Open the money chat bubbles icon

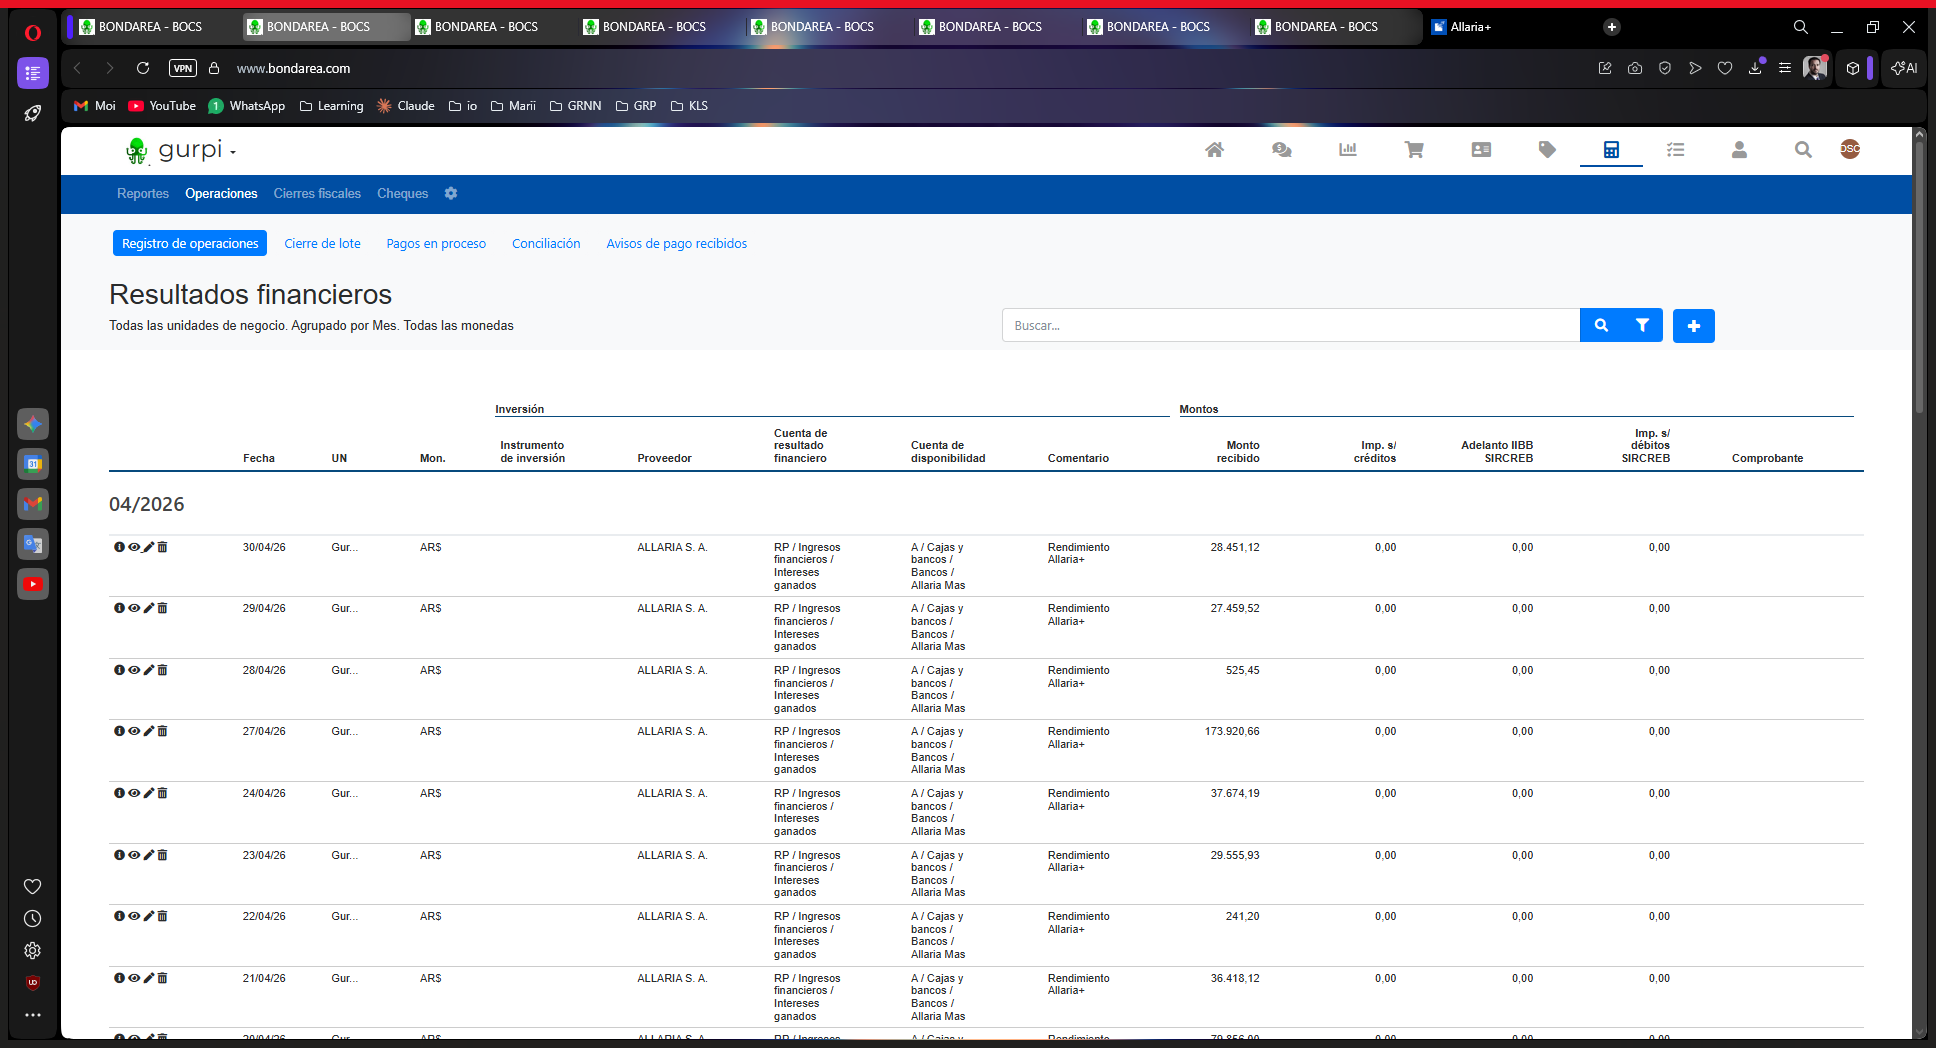click(1281, 150)
